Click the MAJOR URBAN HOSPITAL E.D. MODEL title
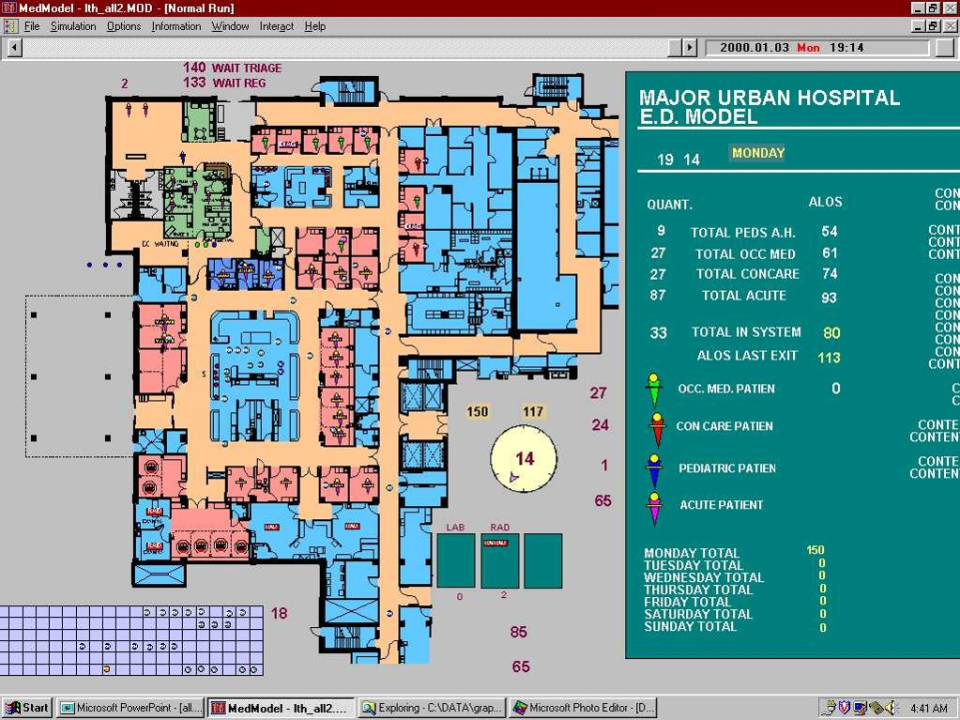This screenshot has height=720, width=960. point(769,107)
